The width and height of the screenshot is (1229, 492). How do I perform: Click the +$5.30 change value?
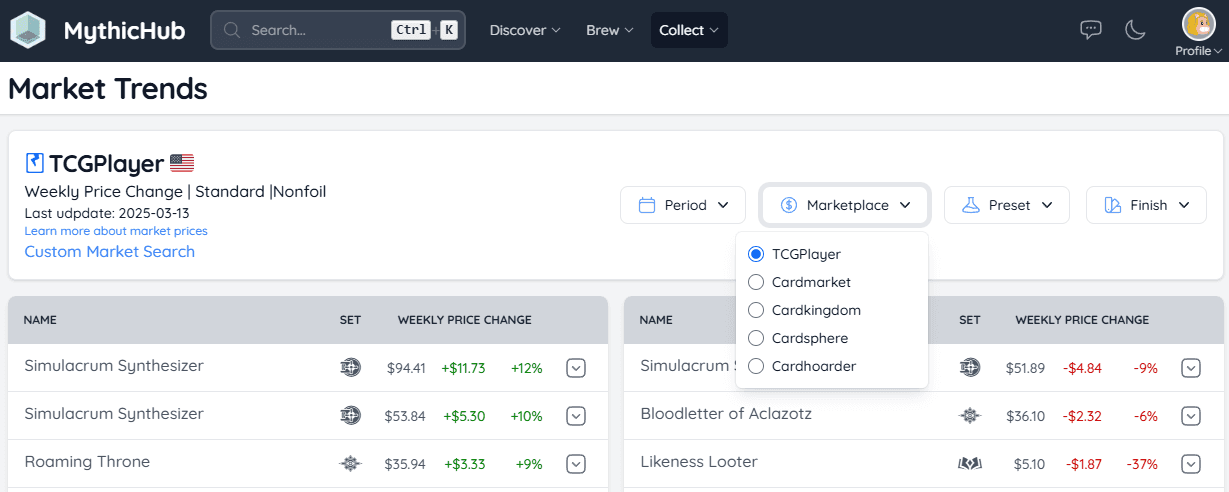463,416
